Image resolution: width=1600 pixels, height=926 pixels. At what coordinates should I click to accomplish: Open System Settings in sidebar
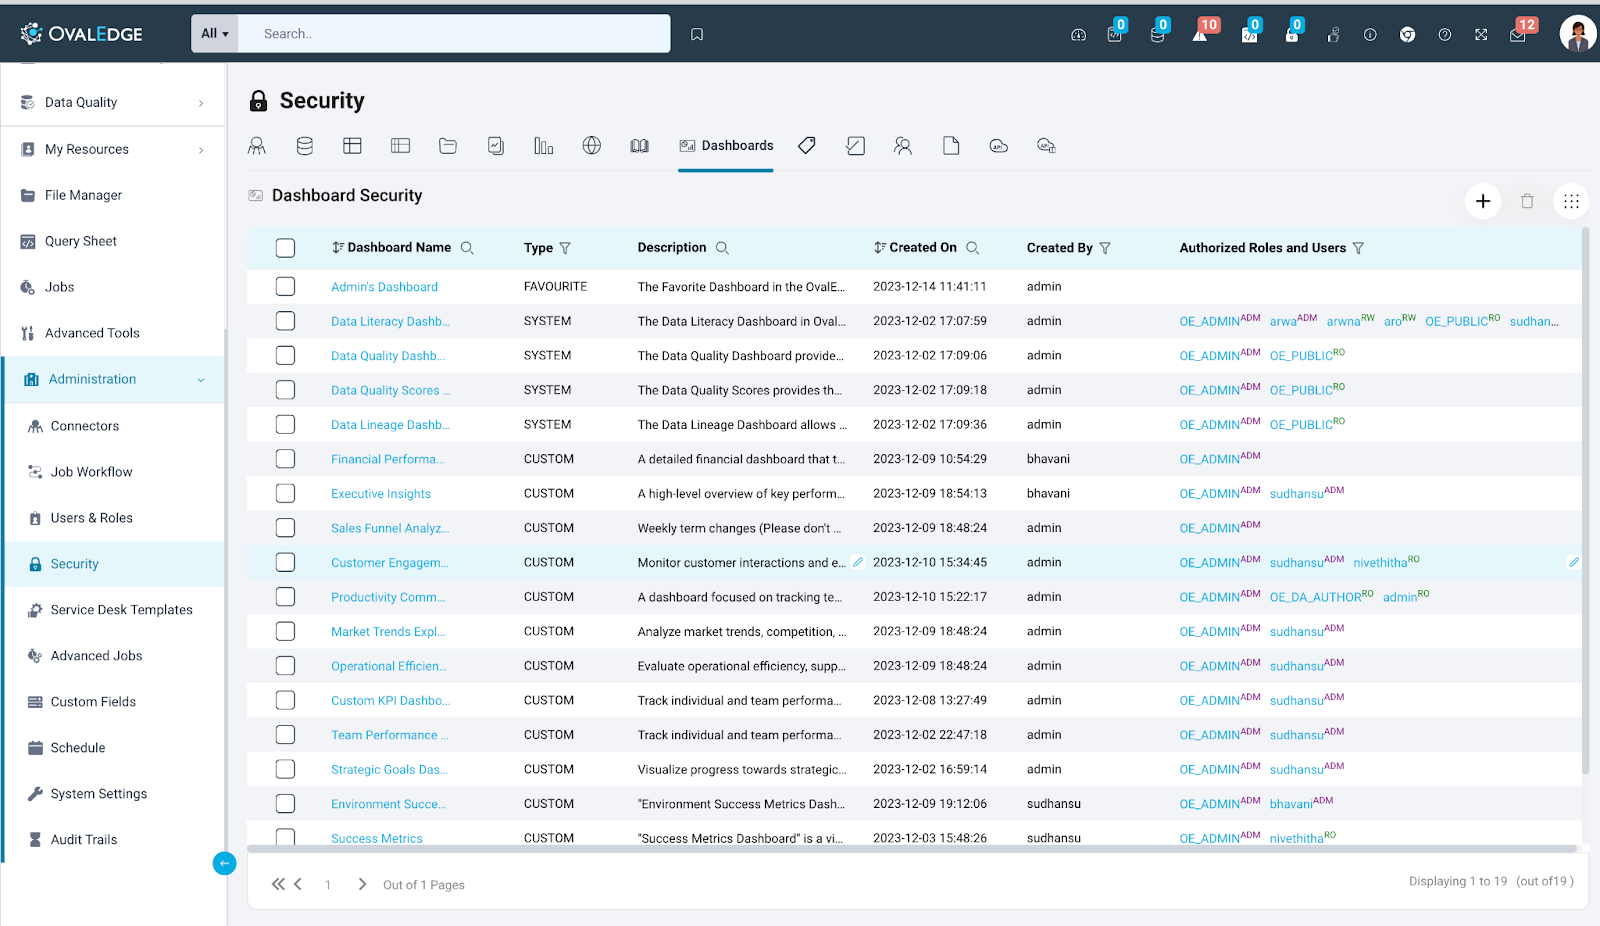99,794
